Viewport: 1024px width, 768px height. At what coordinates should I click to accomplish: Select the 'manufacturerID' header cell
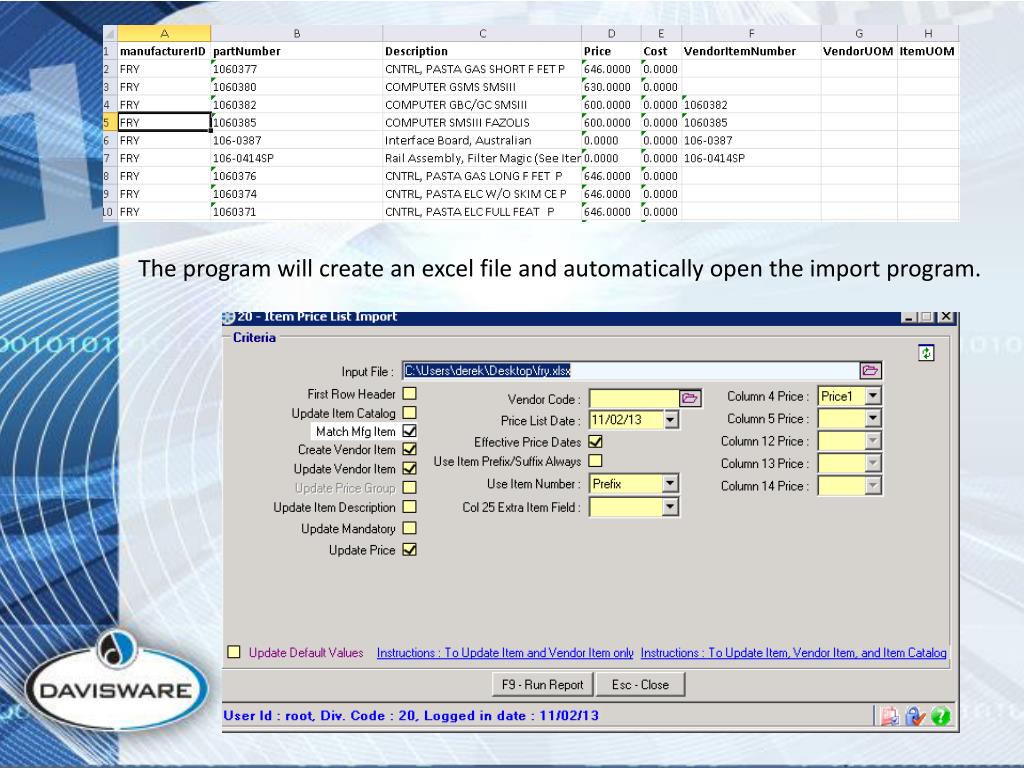tap(164, 51)
